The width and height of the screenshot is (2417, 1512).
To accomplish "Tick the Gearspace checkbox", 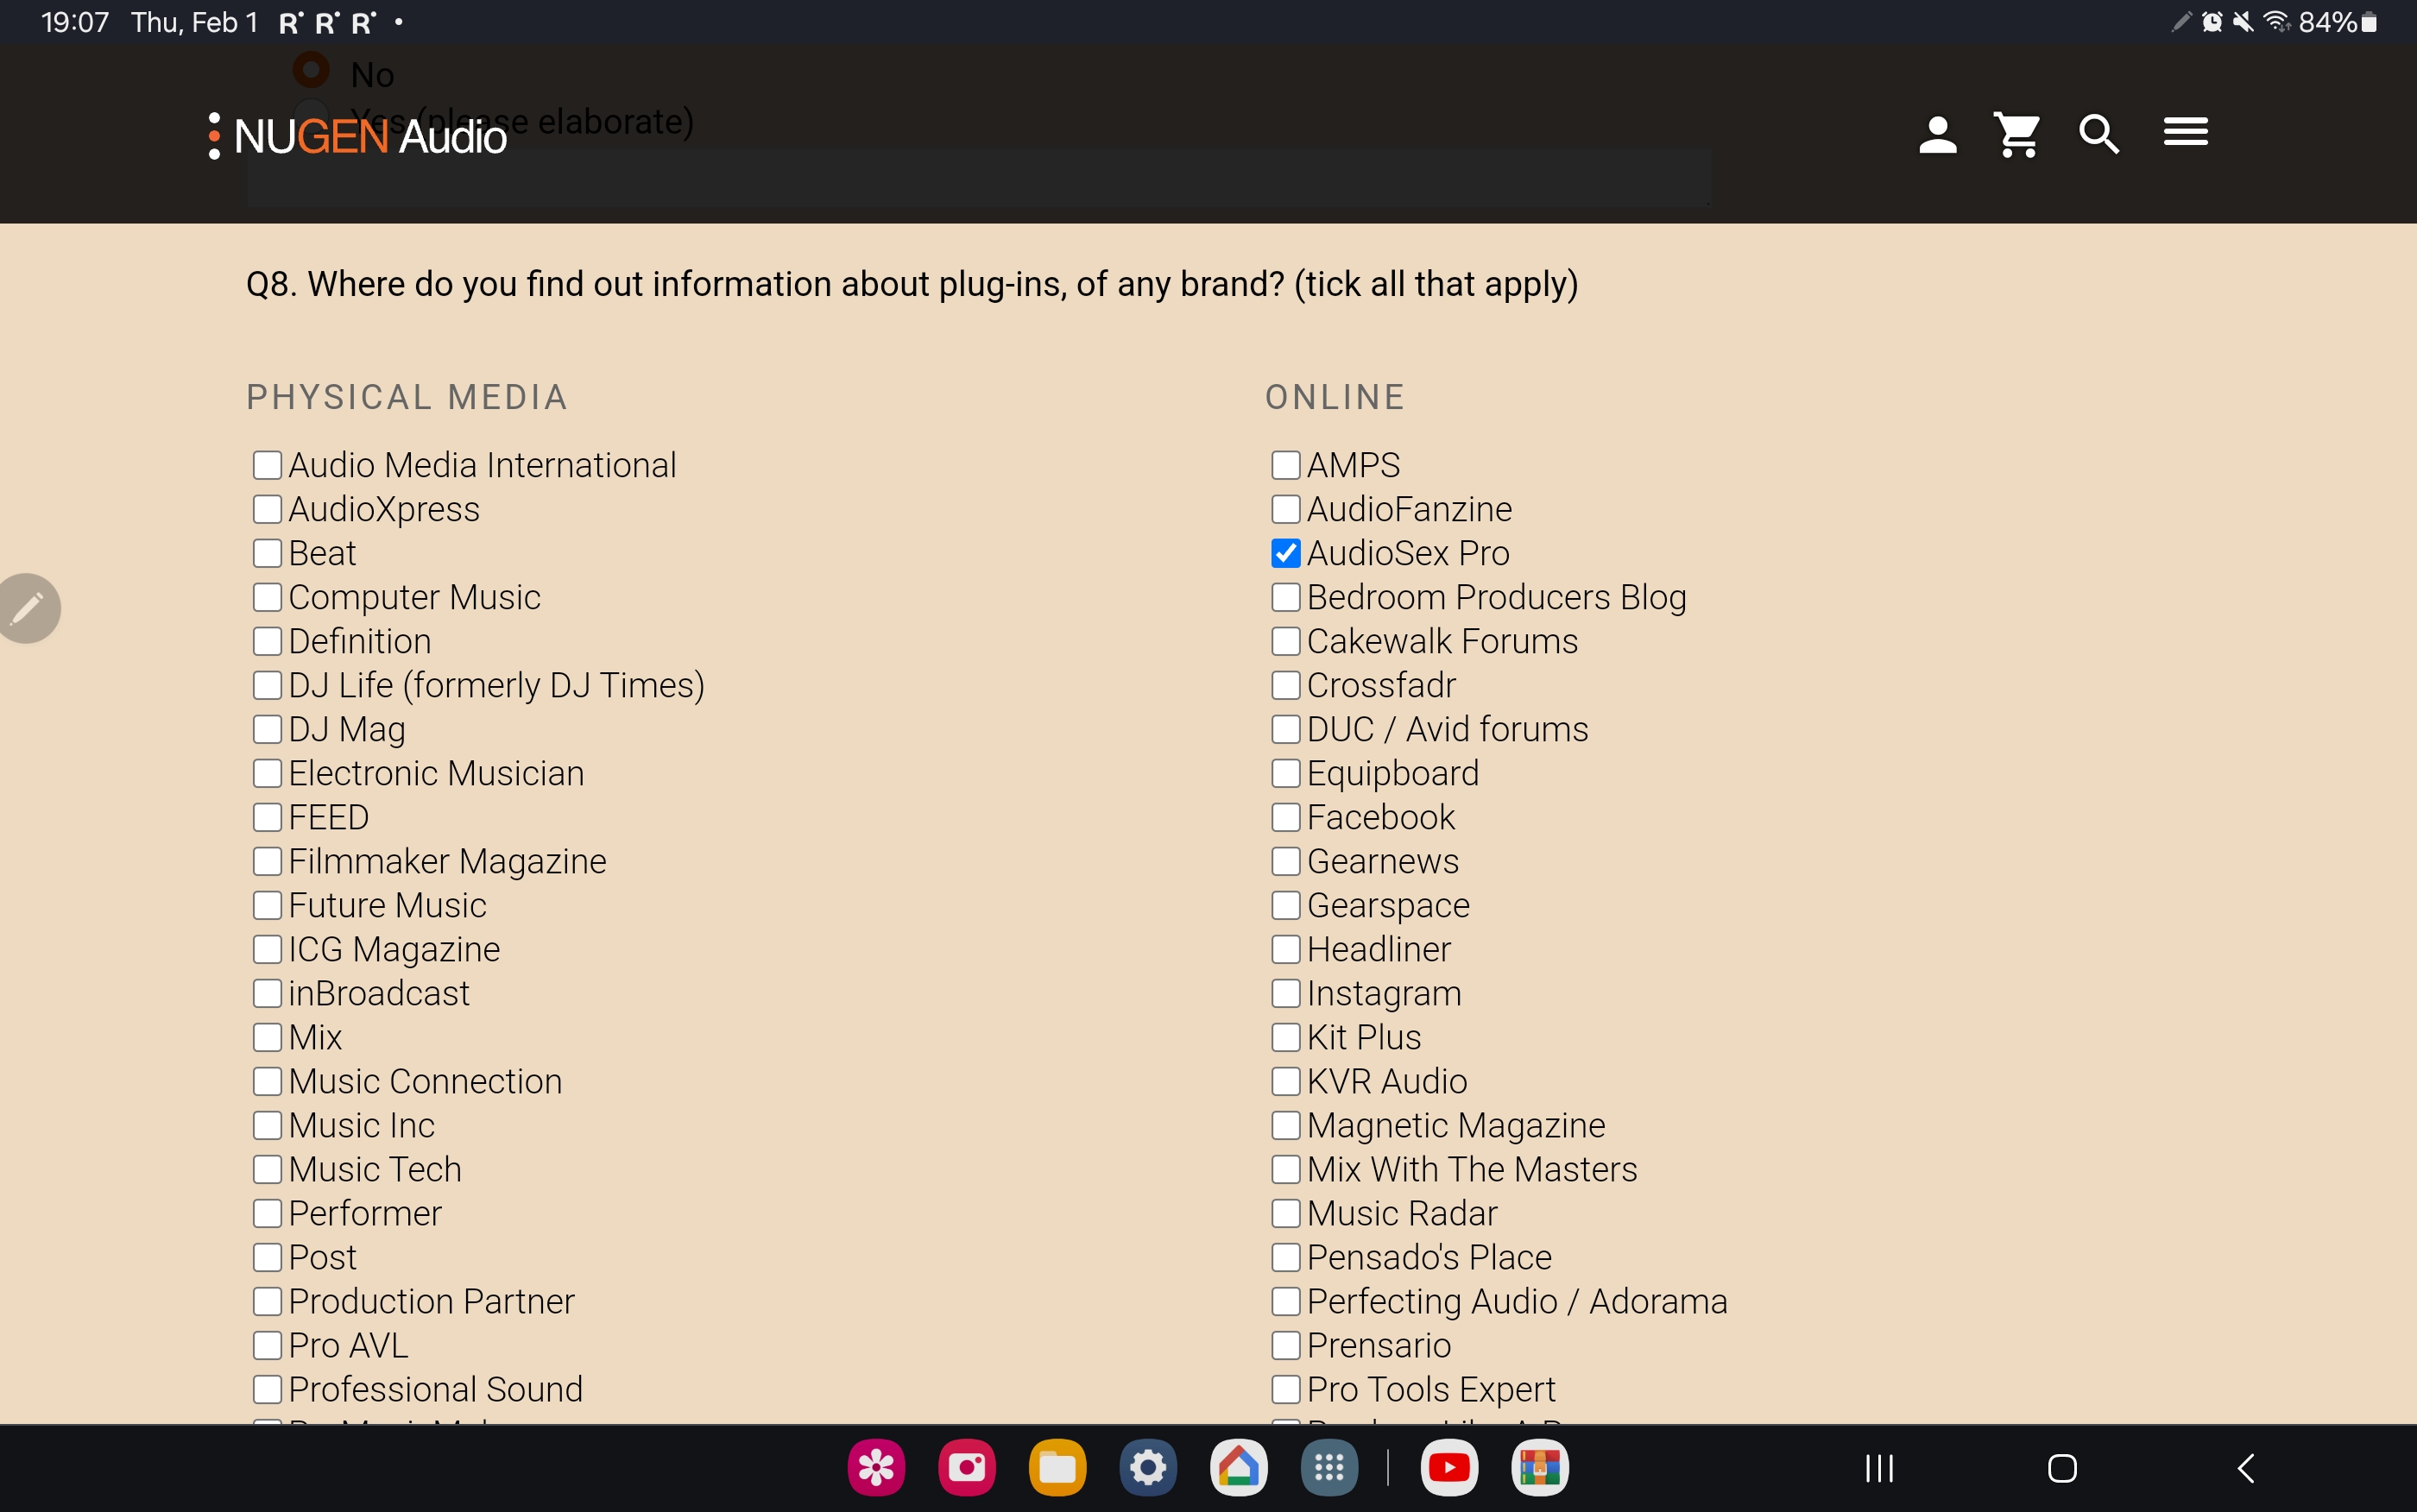I will click(1286, 905).
